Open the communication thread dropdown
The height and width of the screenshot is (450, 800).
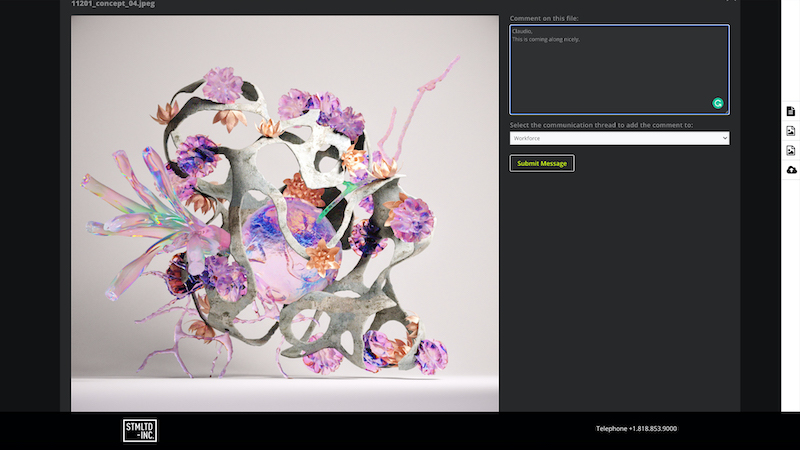click(619, 138)
